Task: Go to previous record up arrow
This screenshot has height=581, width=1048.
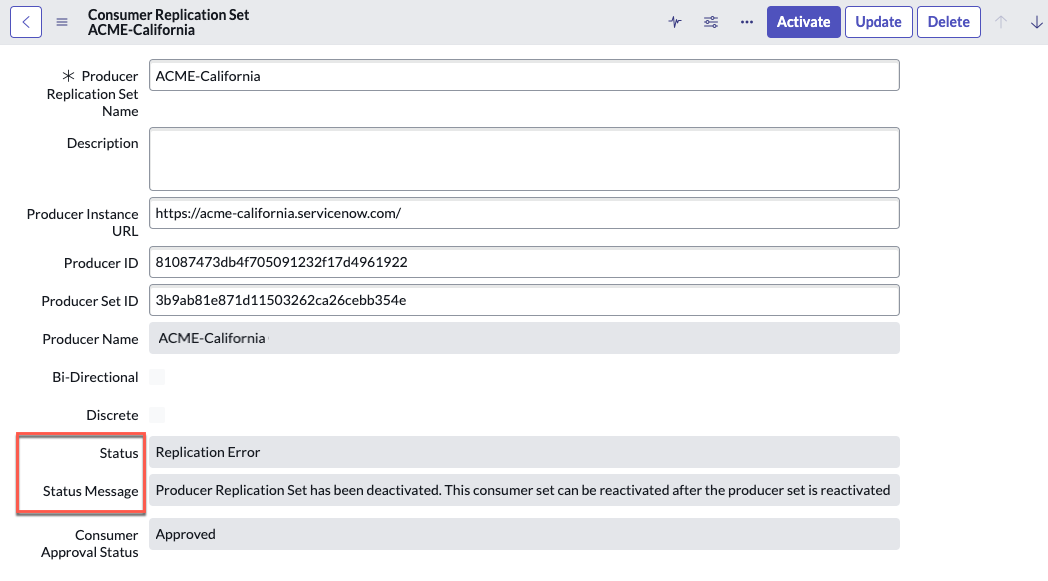Action: [1001, 22]
